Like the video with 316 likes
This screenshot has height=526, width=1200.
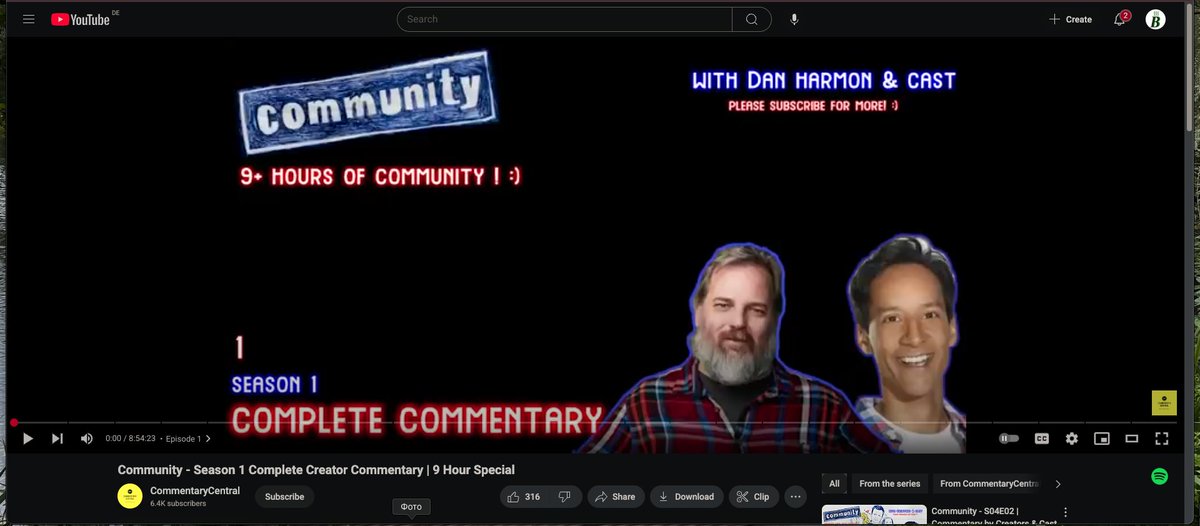pos(524,497)
